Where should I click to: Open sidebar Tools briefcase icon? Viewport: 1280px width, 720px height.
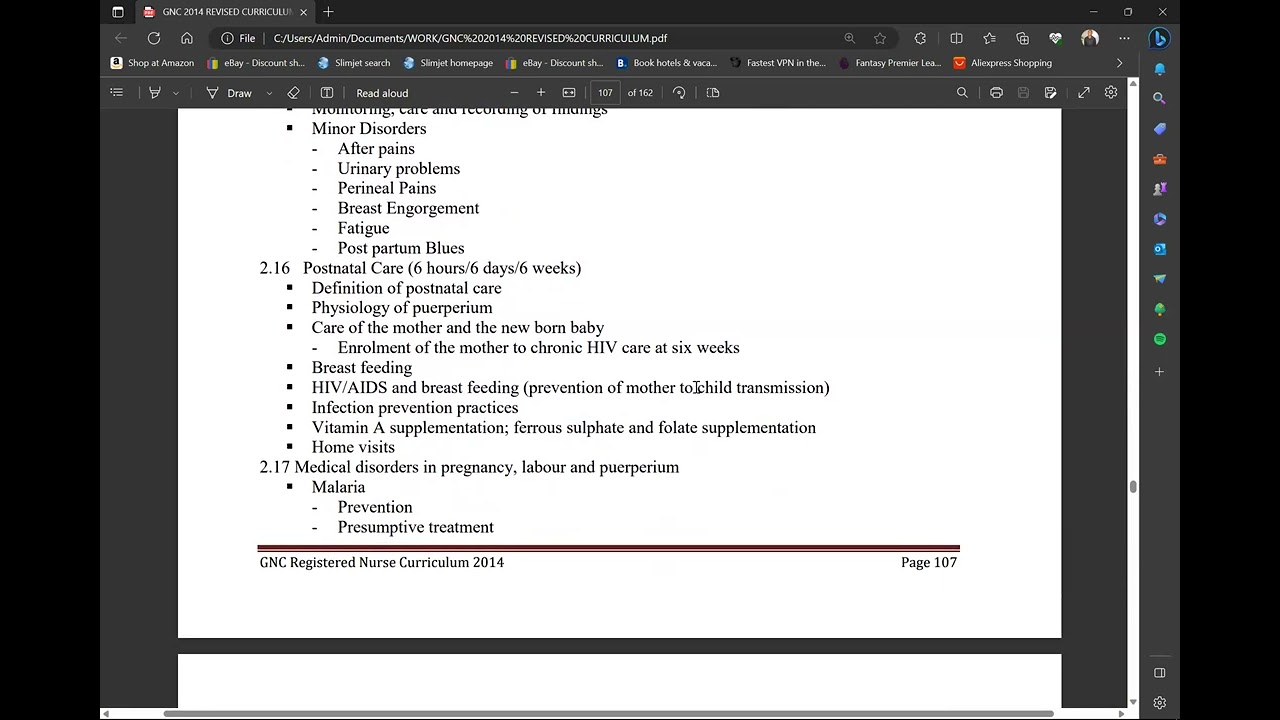(x=1160, y=159)
